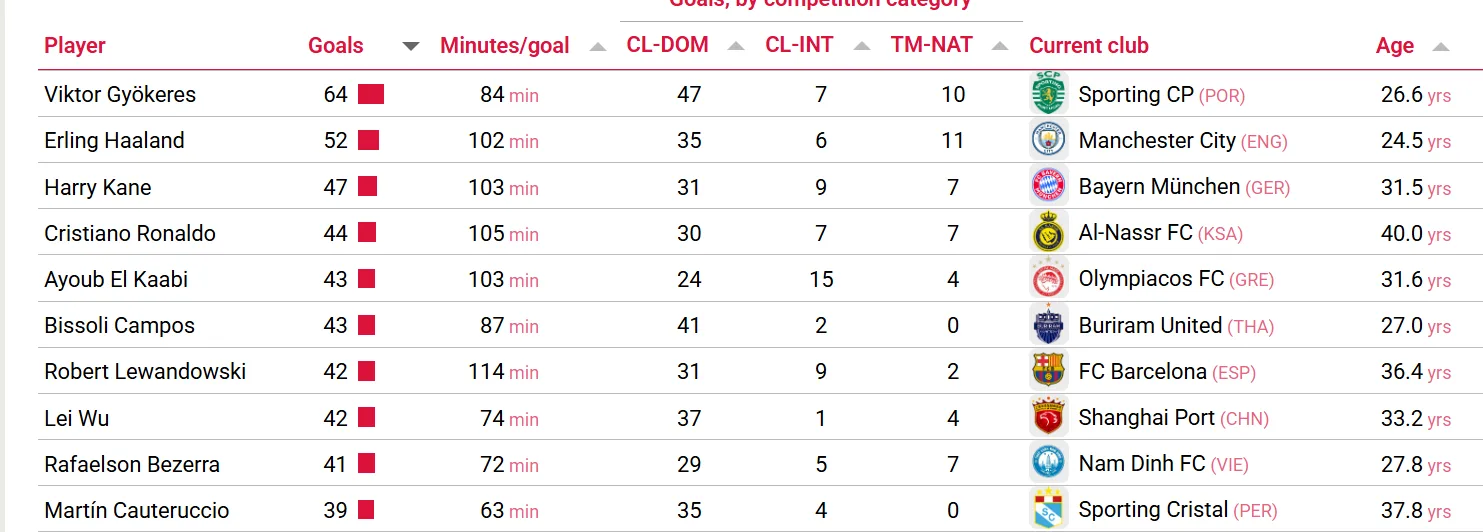Click the Buriram United club crest
Image resolution: width=1483 pixels, height=532 pixels.
(1049, 325)
